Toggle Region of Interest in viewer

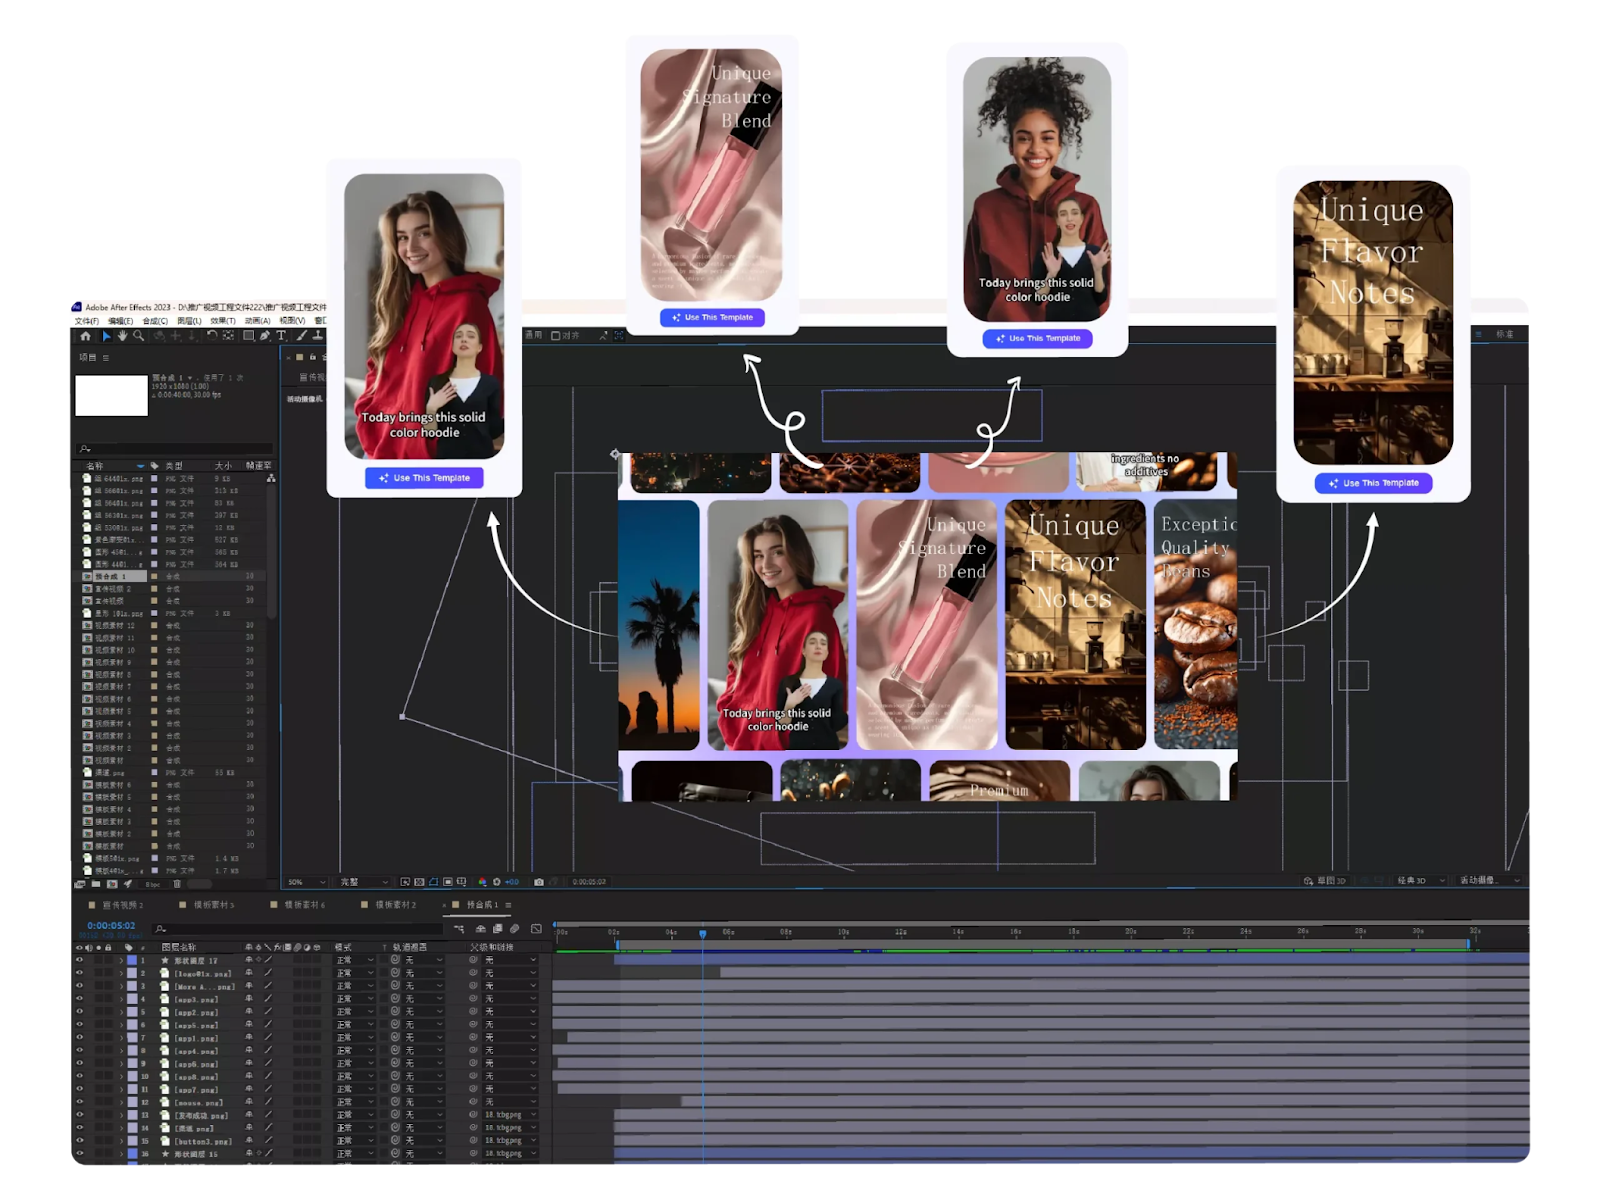448,882
